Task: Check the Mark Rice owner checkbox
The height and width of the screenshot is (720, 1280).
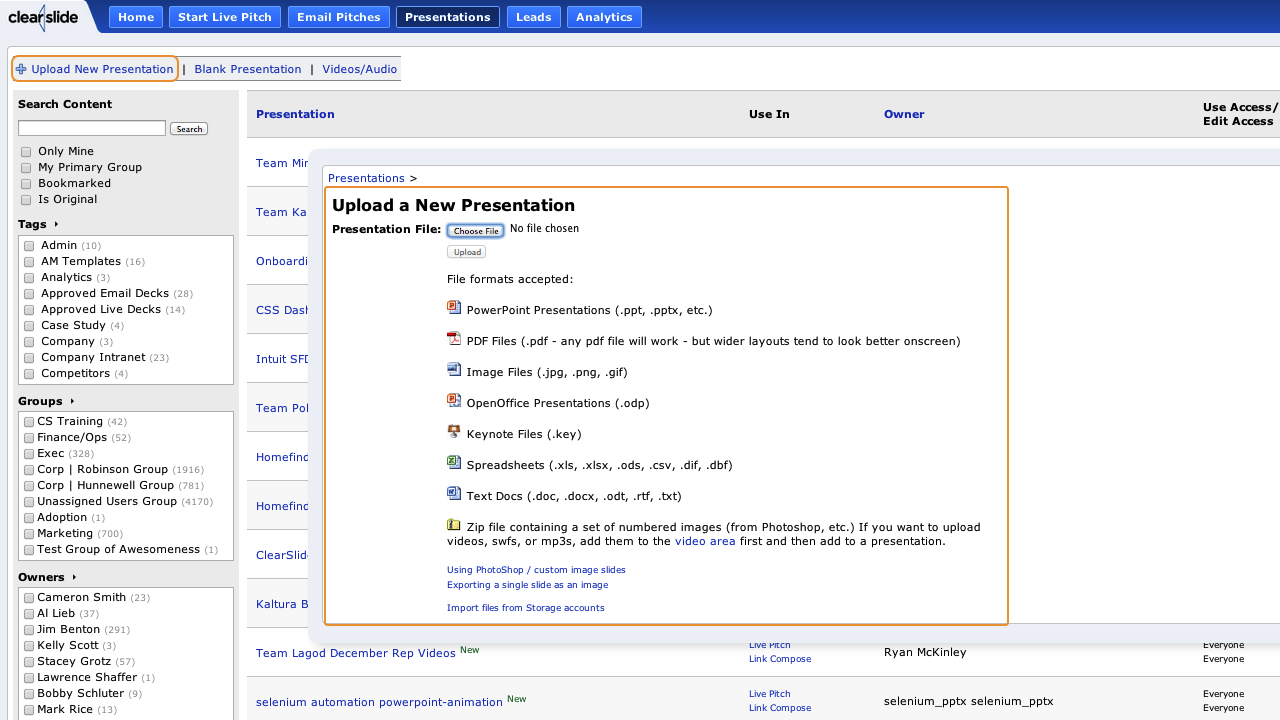Action: point(29,710)
